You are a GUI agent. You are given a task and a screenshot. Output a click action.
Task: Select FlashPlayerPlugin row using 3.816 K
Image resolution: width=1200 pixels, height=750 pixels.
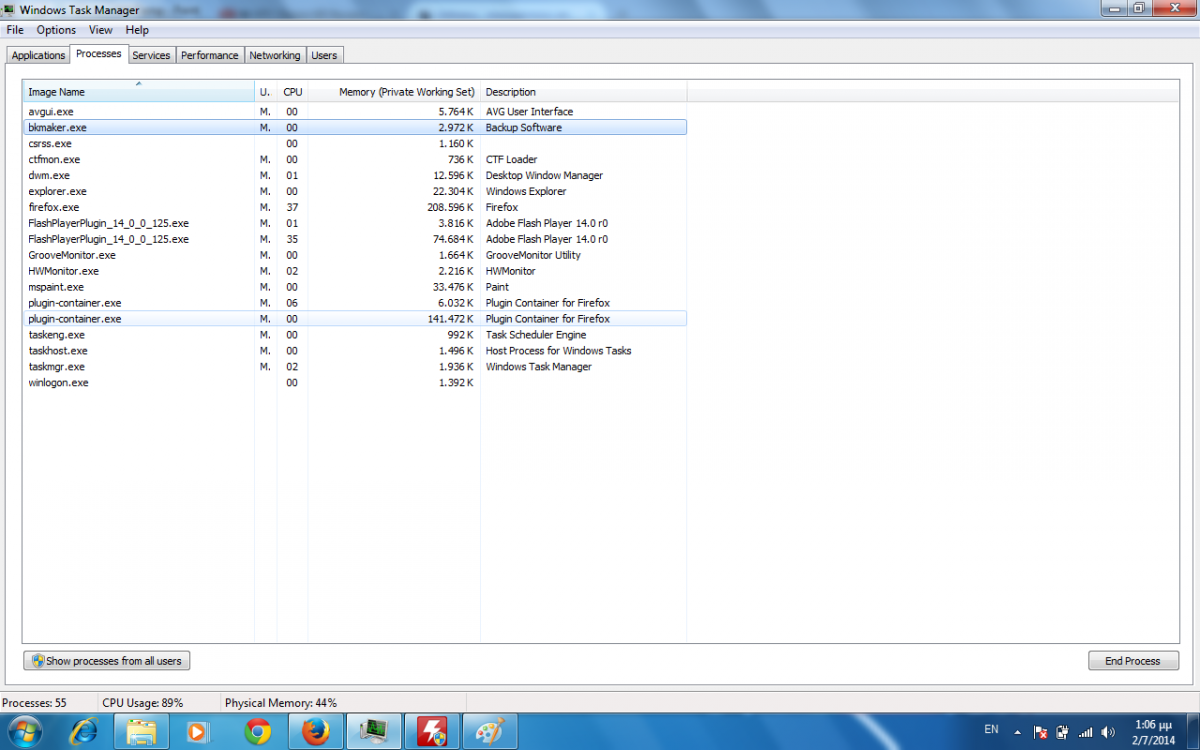355,223
